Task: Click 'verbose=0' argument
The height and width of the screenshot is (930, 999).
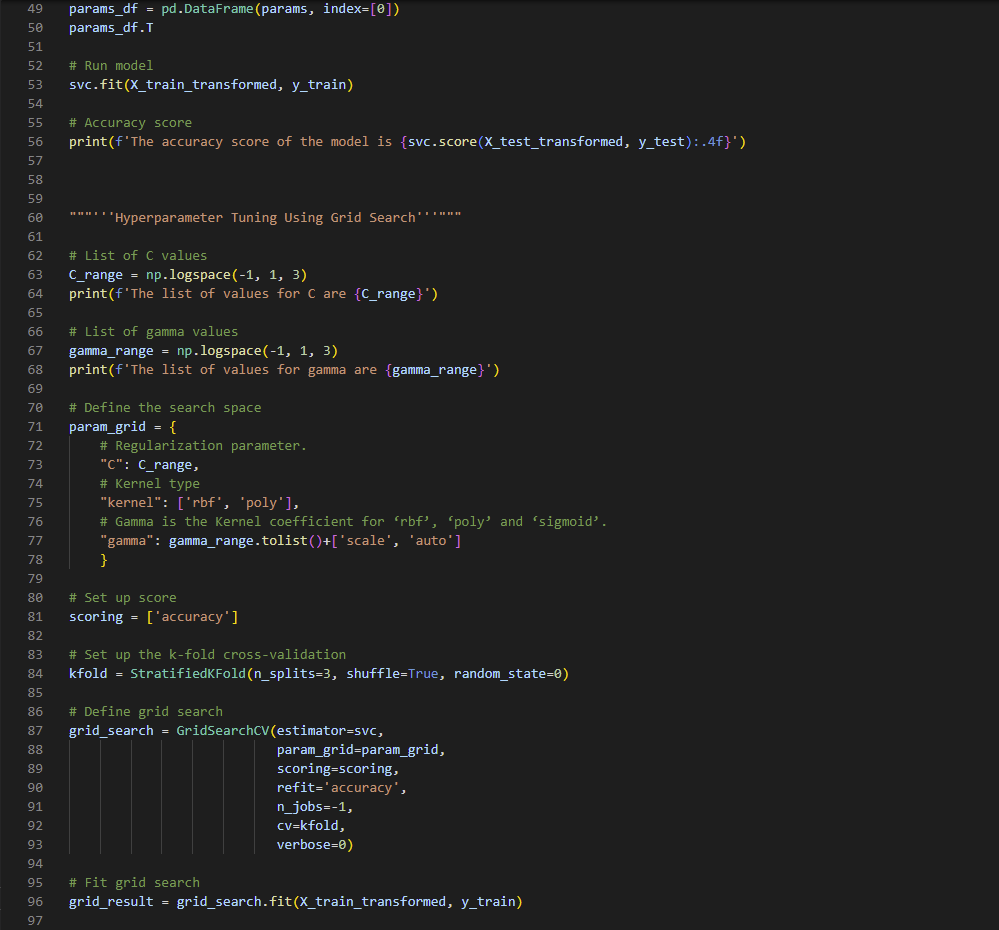Action: point(311,845)
